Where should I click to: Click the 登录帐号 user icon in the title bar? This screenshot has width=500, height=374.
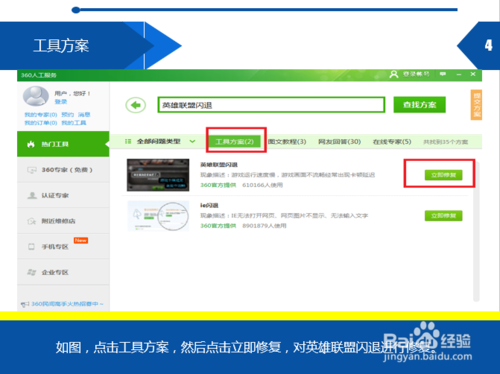tap(394, 74)
